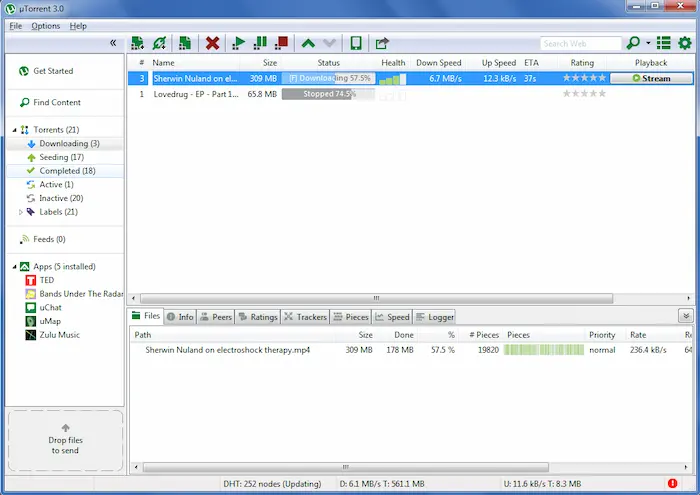Sort by Size column in torrent list

[x=270, y=63]
